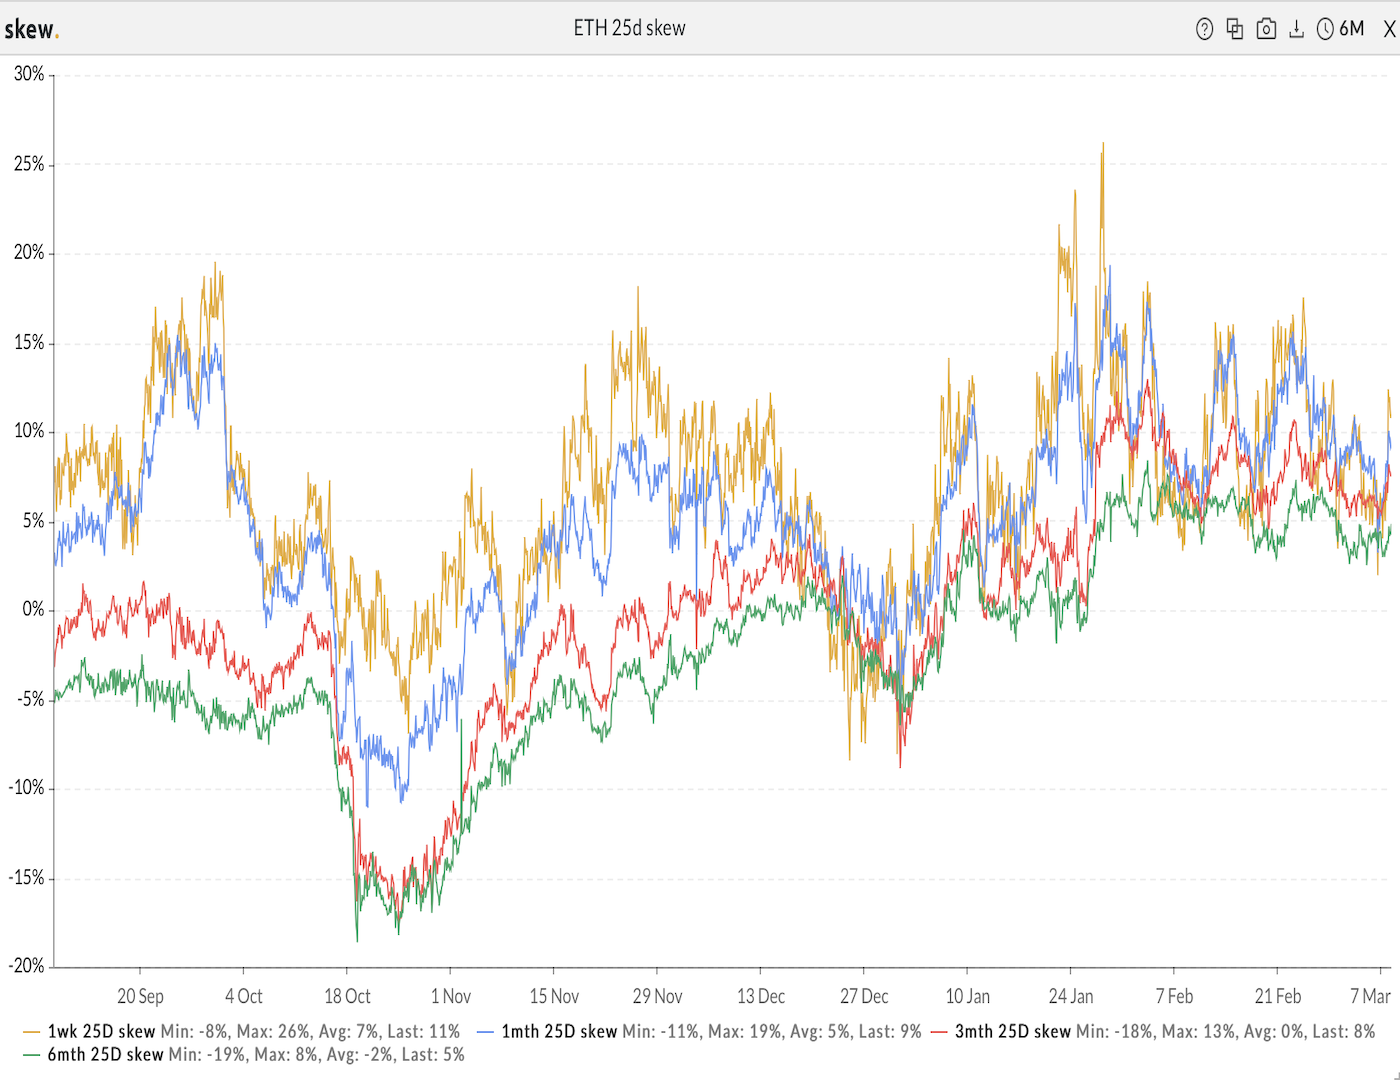Screen dimensions: 1400x1080
Task: Click the ETH 25d skew chart title
Action: (629, 29)
